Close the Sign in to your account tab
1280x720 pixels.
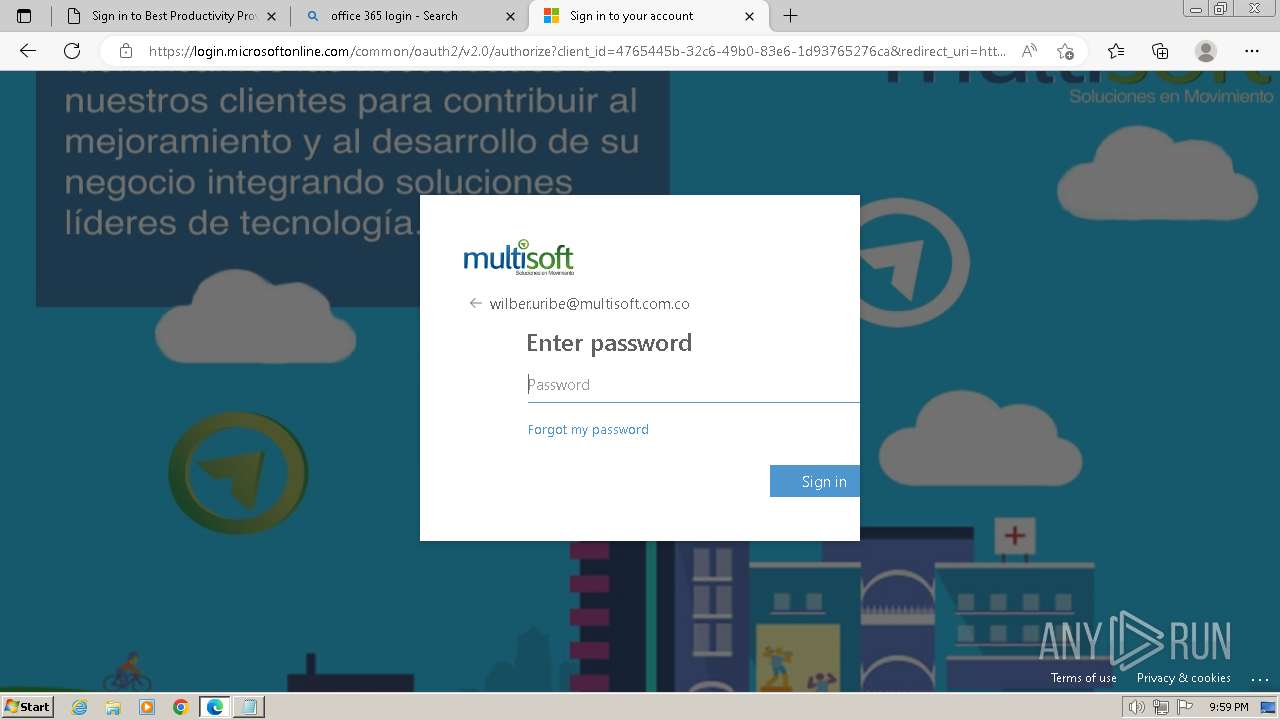750,16
